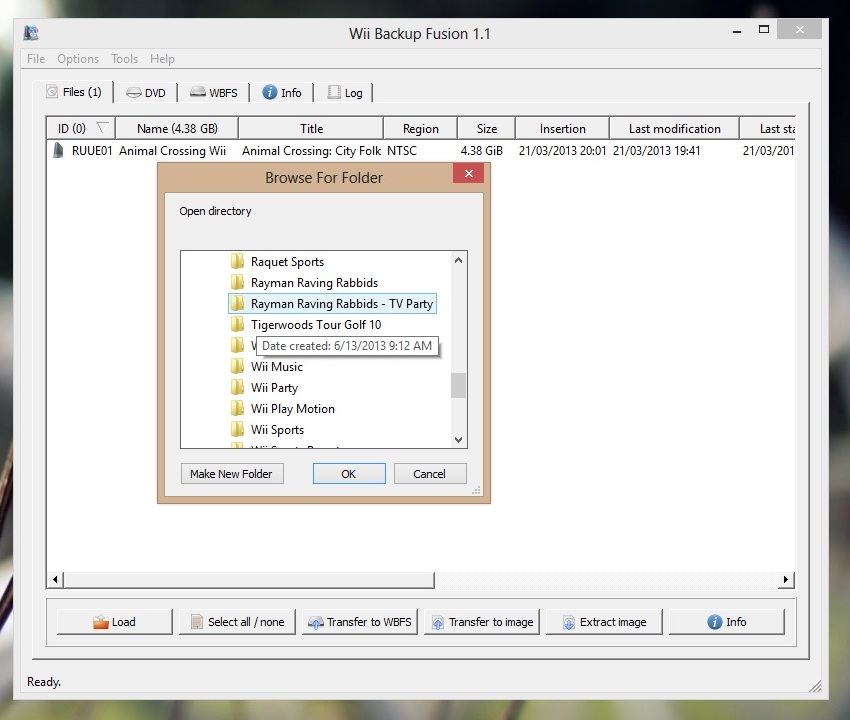Click the disc icon beside RUUE01
This screenshot has width=850, height=720.
(x=58, y=150)
